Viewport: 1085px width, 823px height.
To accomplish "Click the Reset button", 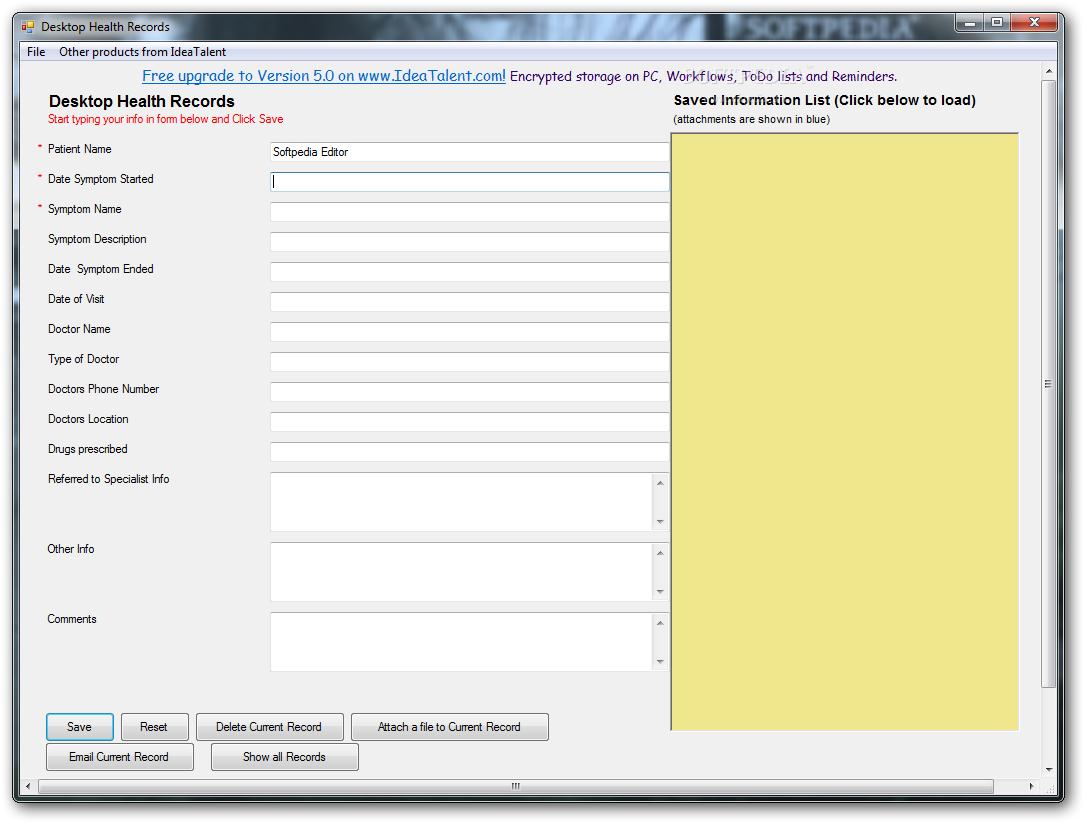I will pos(154,727).
